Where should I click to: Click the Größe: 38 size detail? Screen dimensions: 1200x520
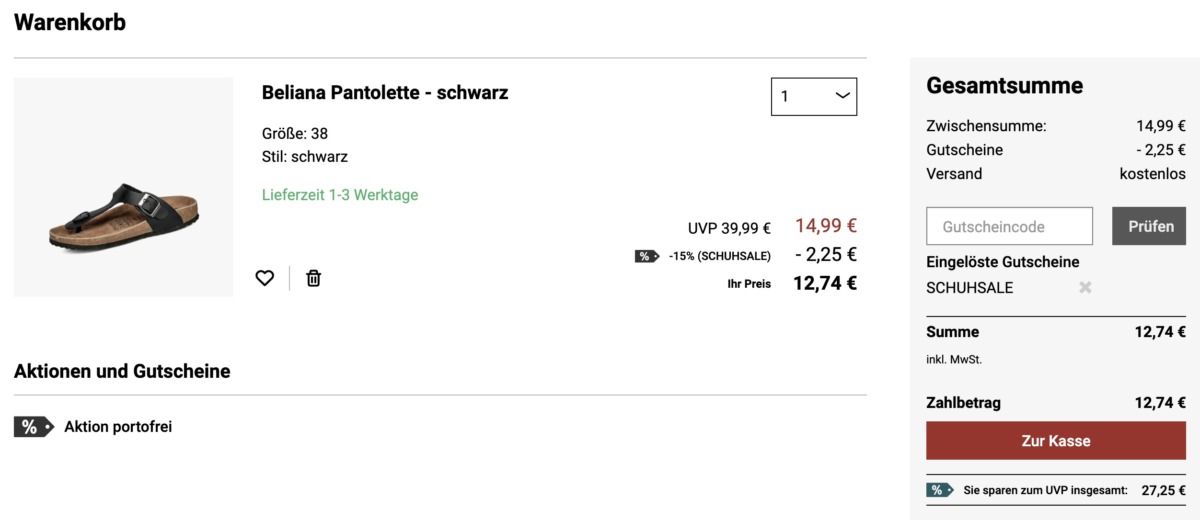tap(295, 133)
